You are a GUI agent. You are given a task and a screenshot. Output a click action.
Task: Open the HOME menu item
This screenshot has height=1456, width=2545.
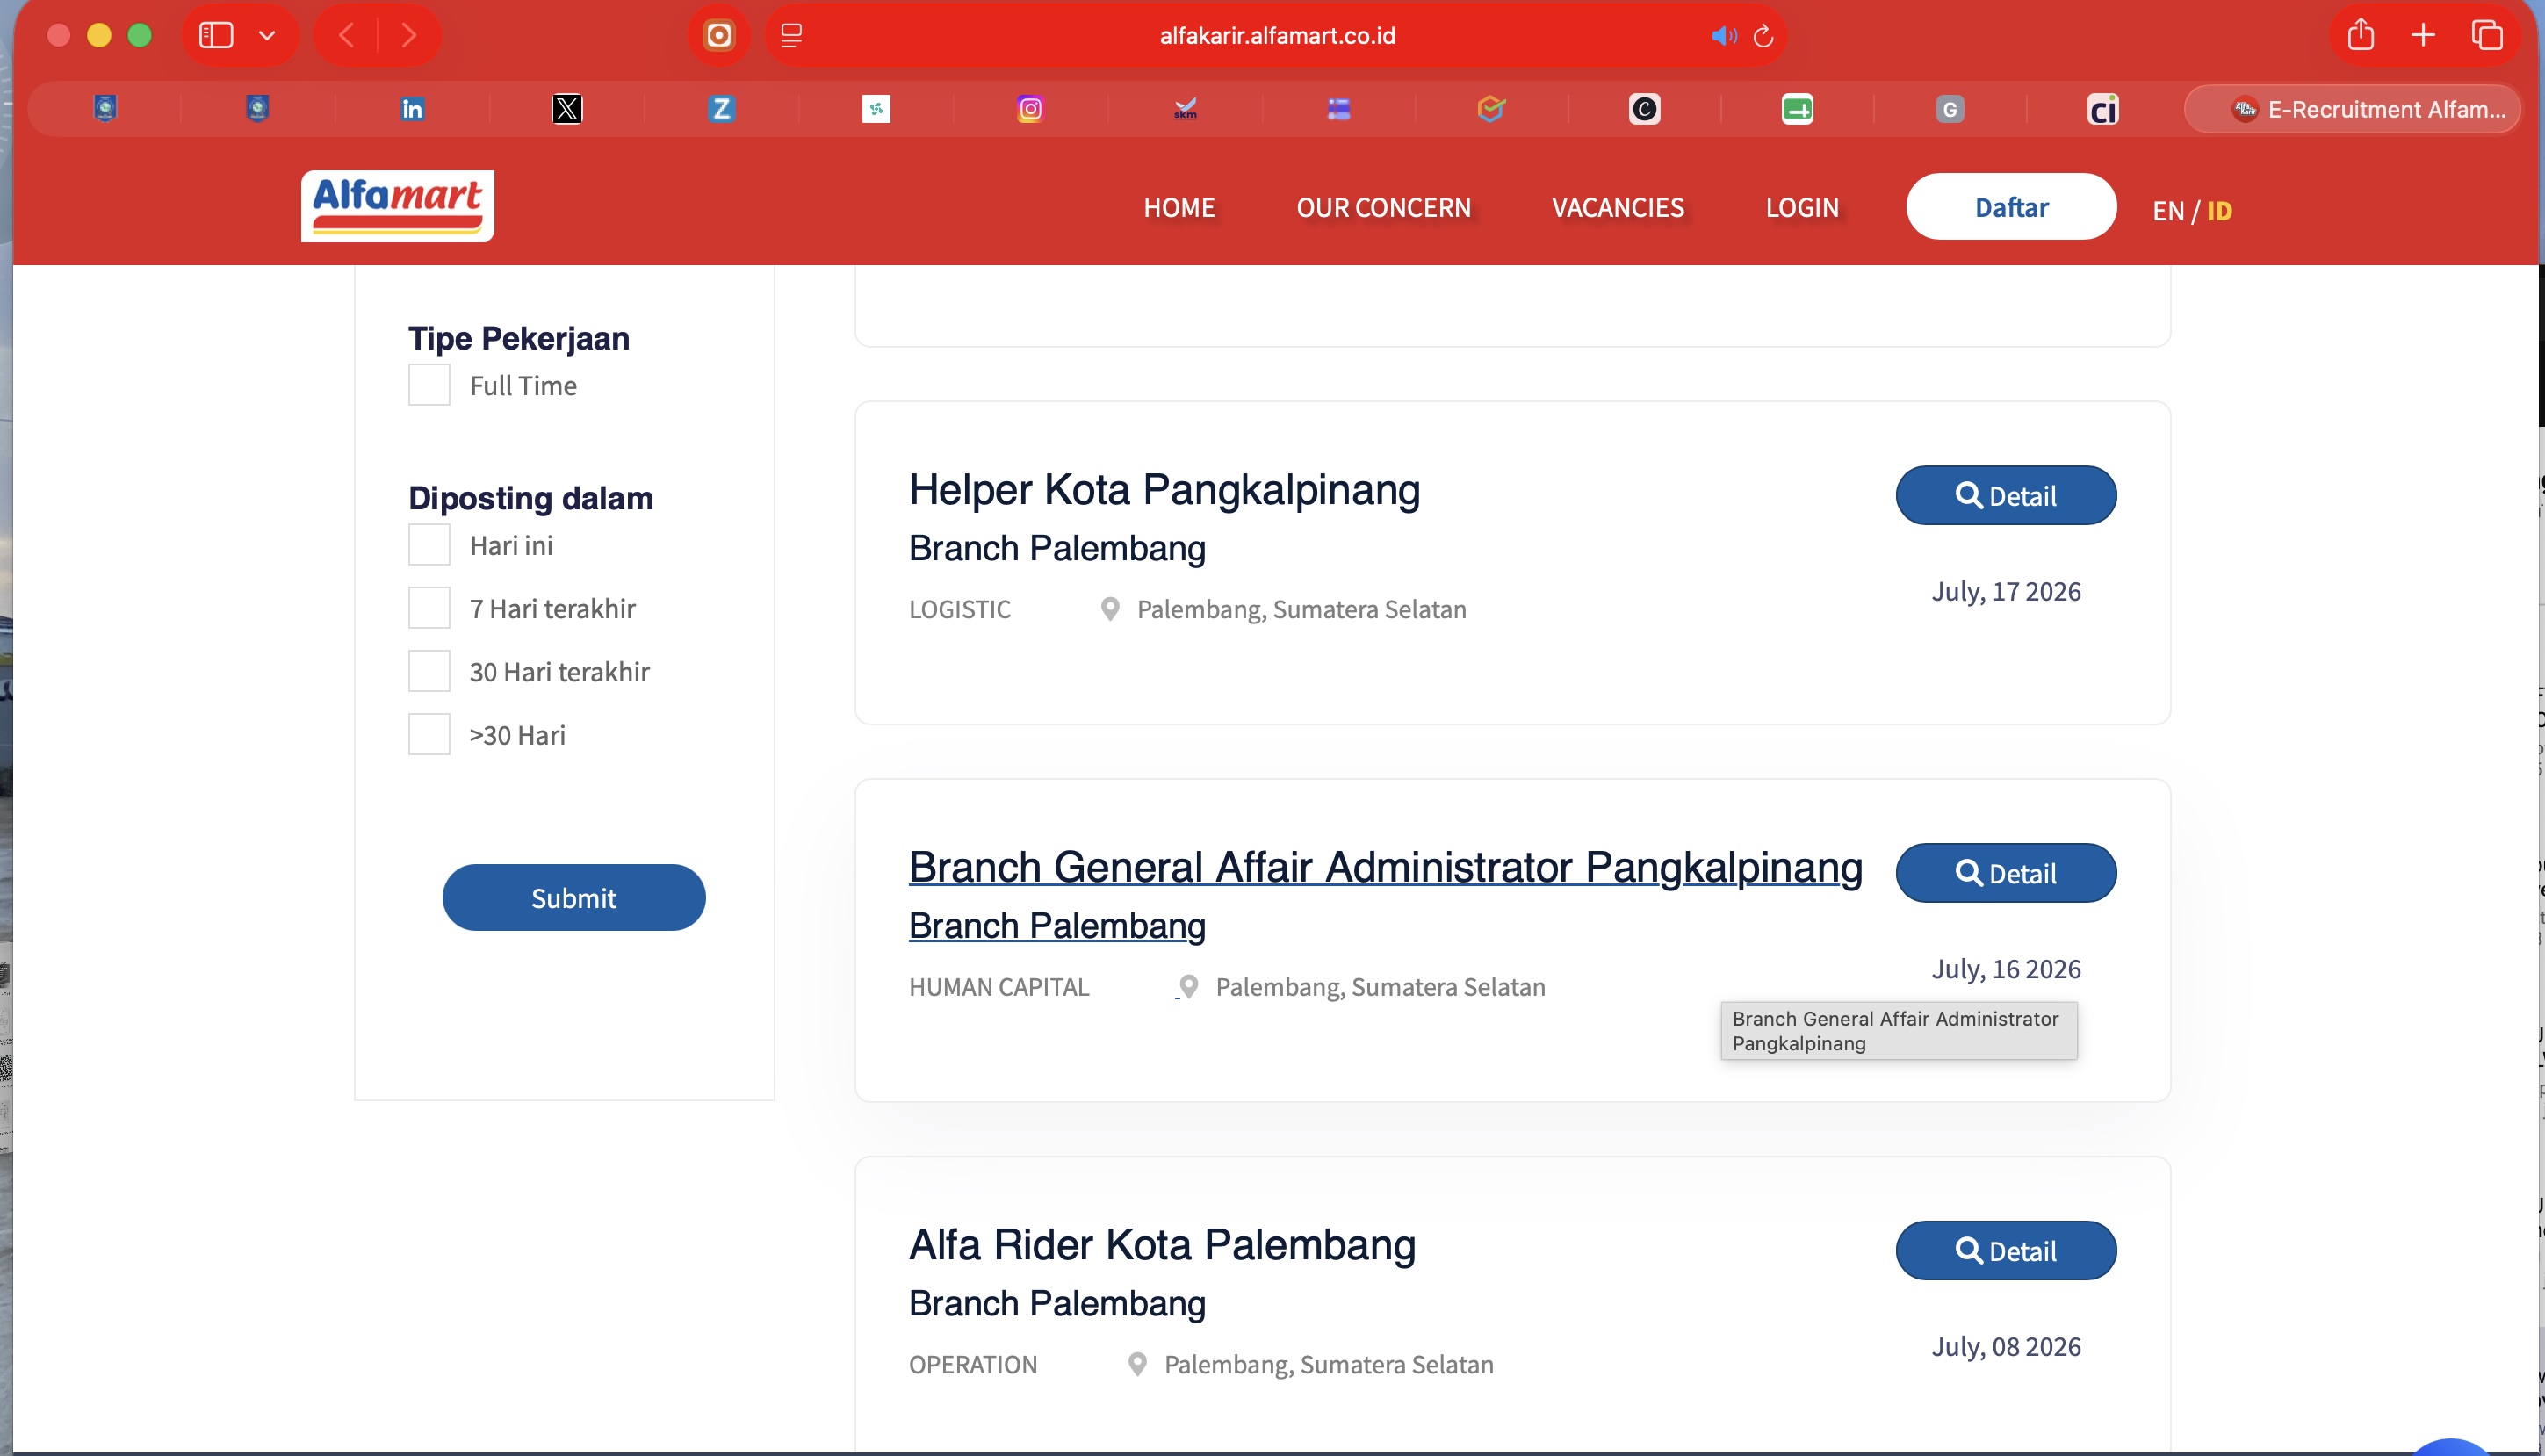pos(1179,208)
